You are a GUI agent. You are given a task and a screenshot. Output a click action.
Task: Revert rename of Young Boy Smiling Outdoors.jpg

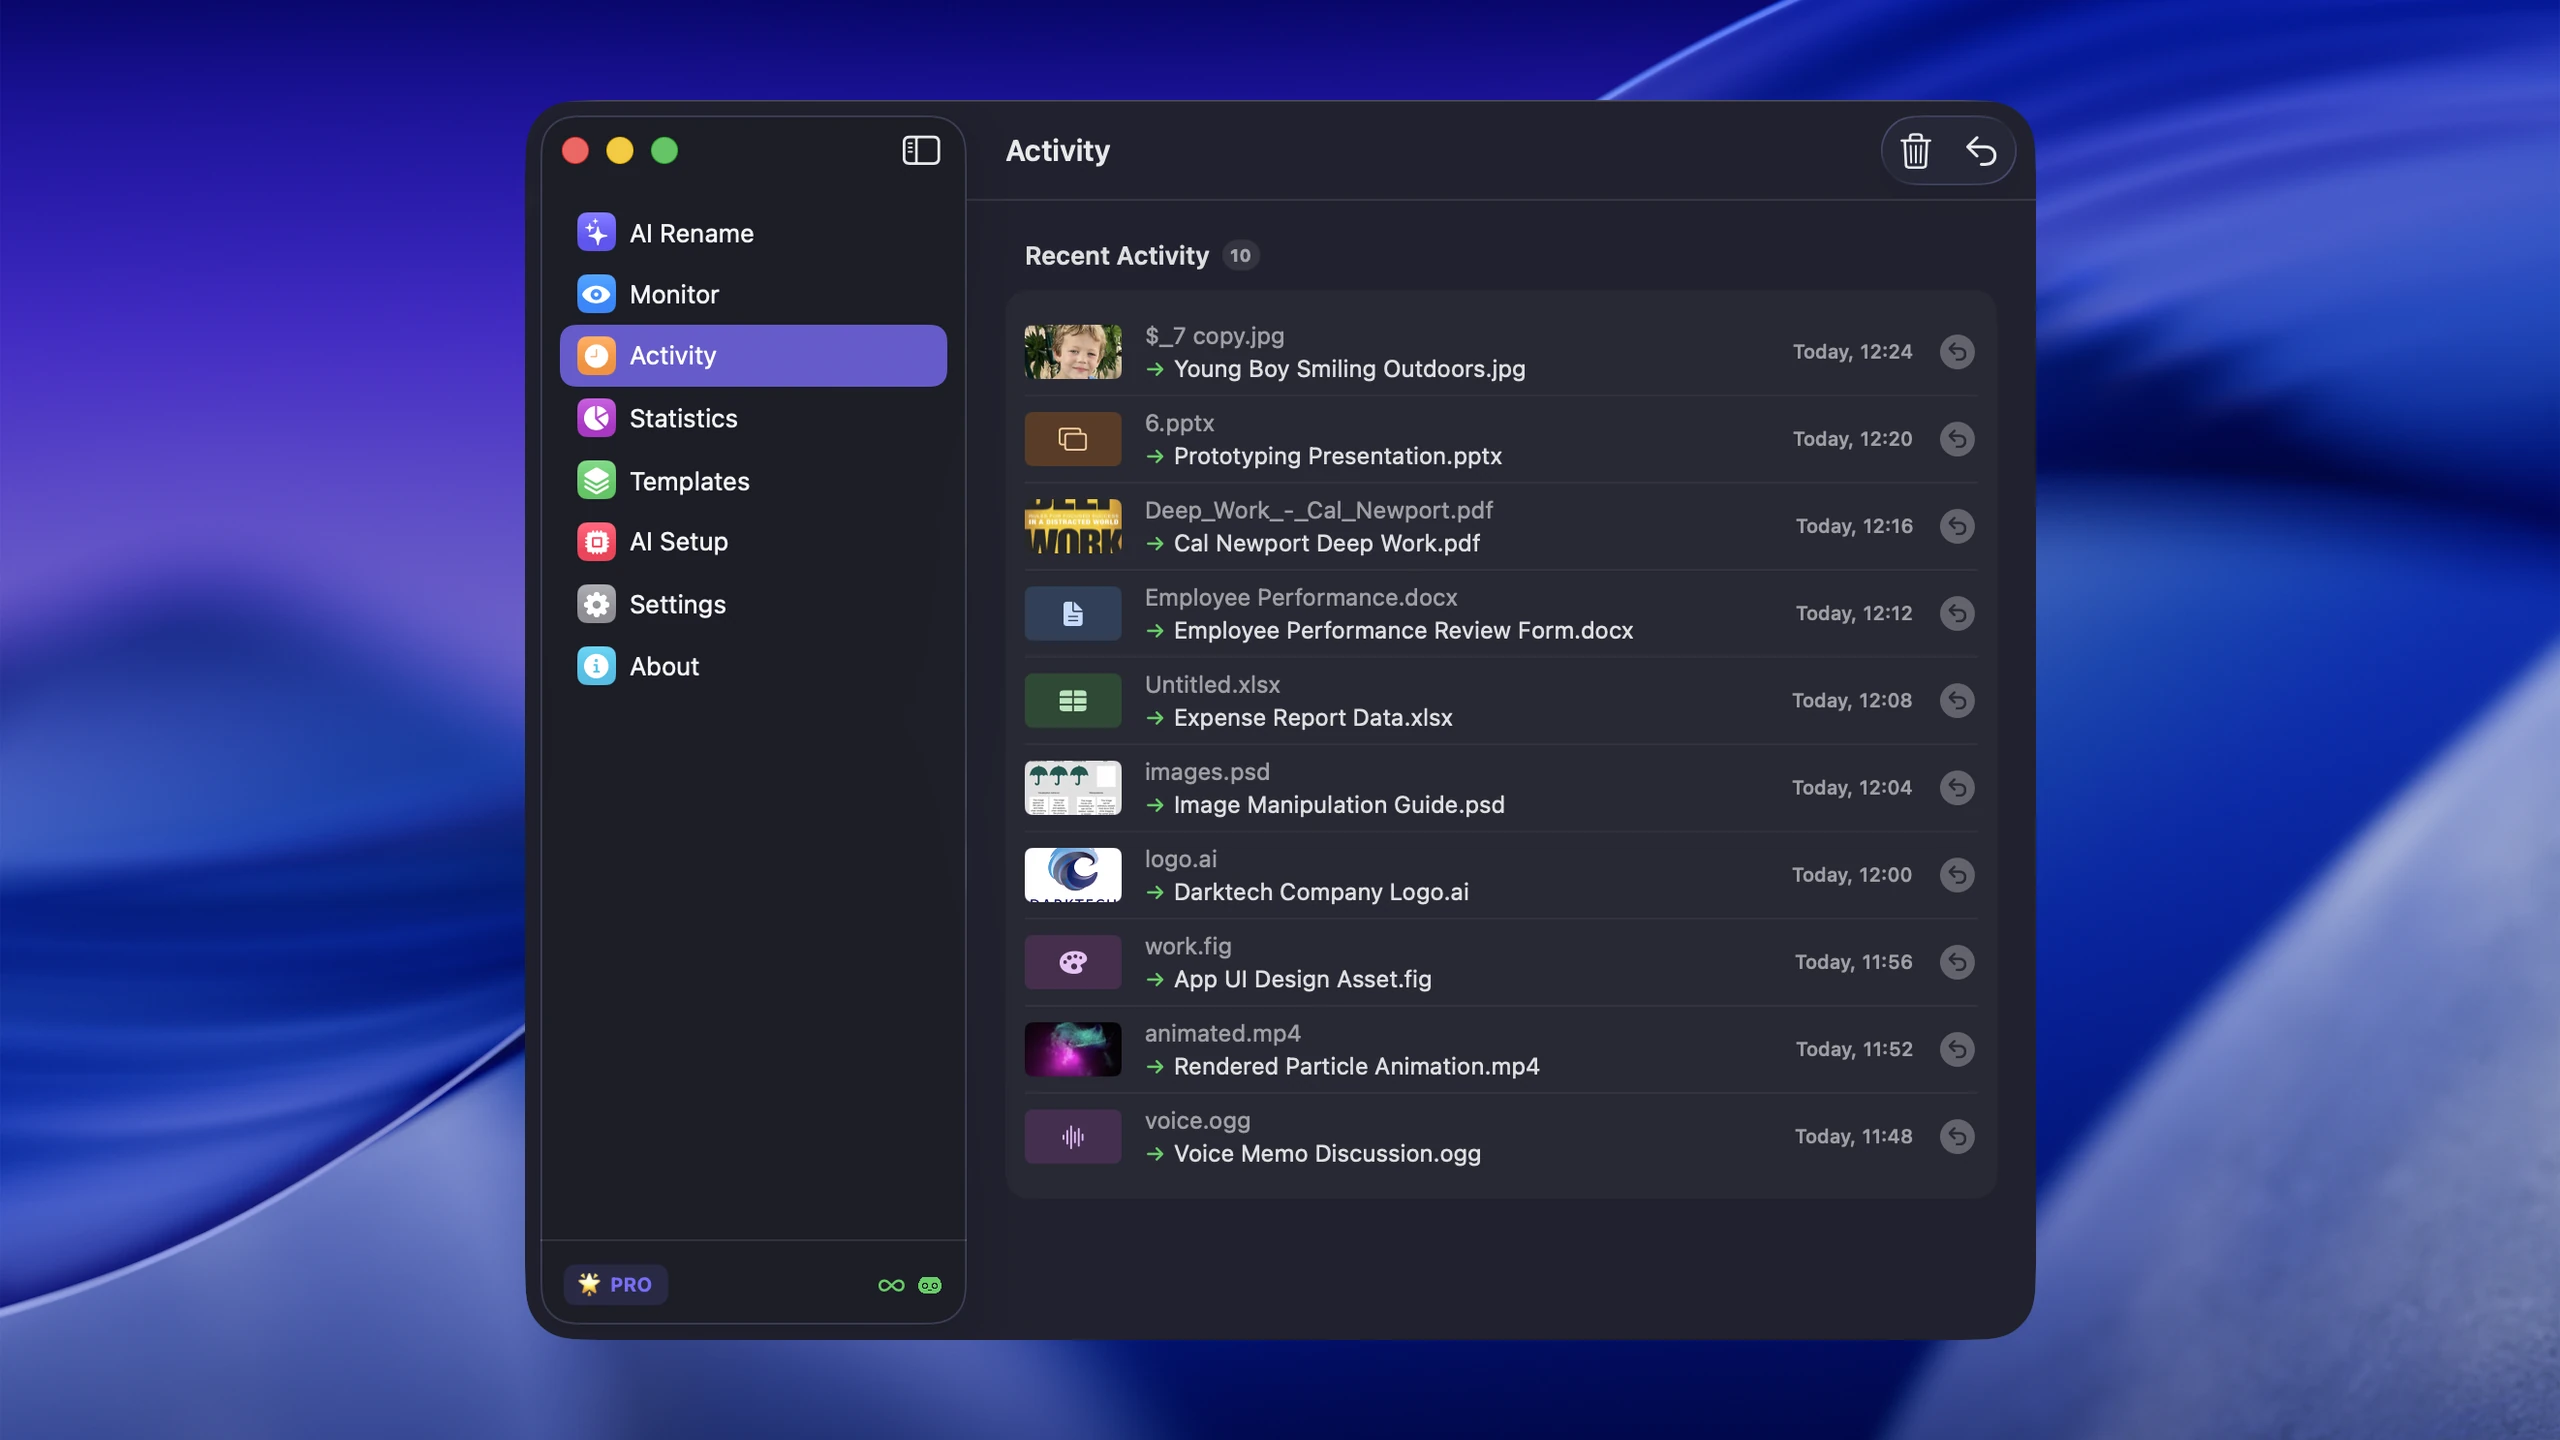point(1957,352)
